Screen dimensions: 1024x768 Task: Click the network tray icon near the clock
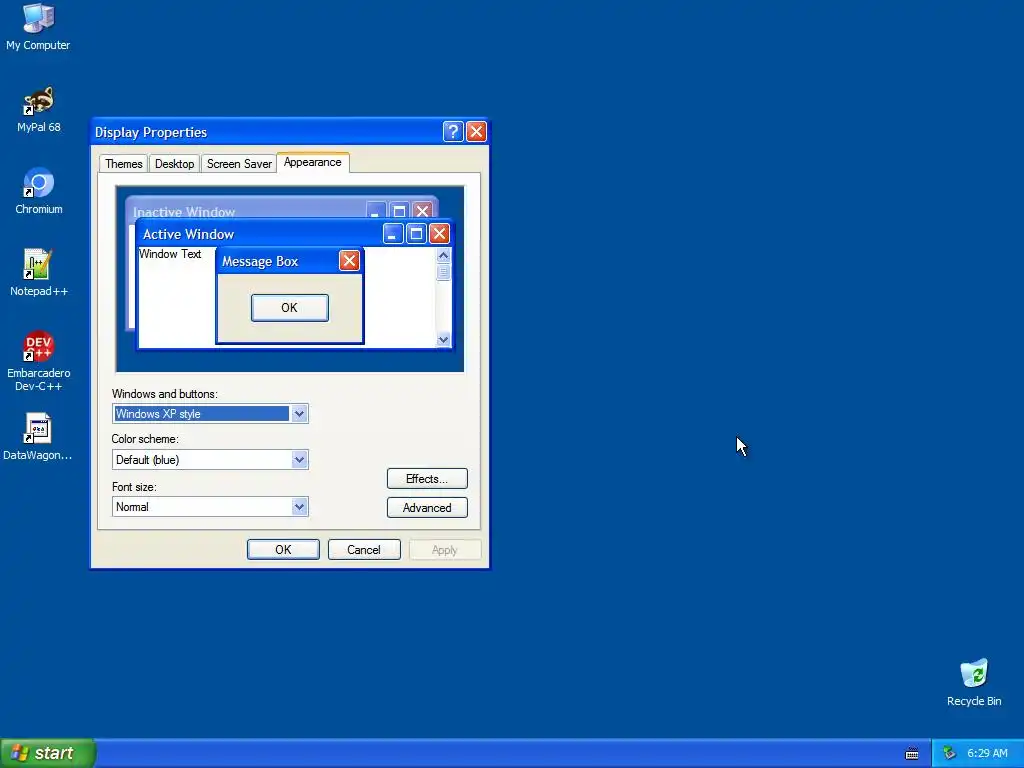[949, 754]
